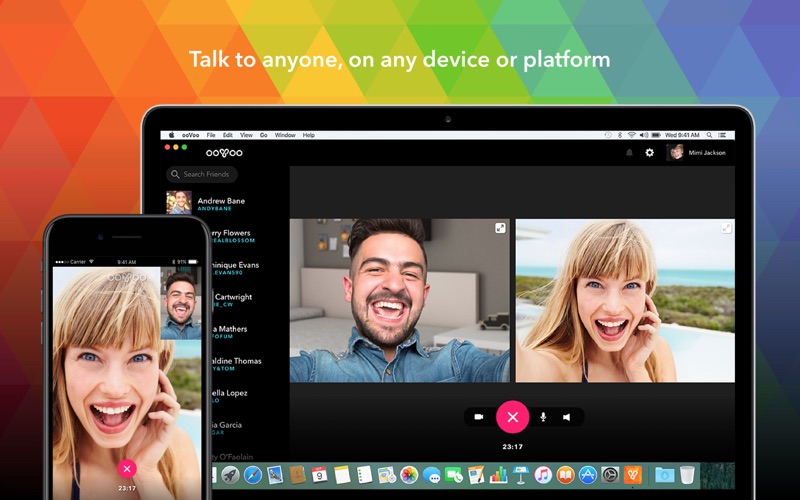
Task: Open the notifications bell
Action: pyautogui.click(x=629, y=153)
